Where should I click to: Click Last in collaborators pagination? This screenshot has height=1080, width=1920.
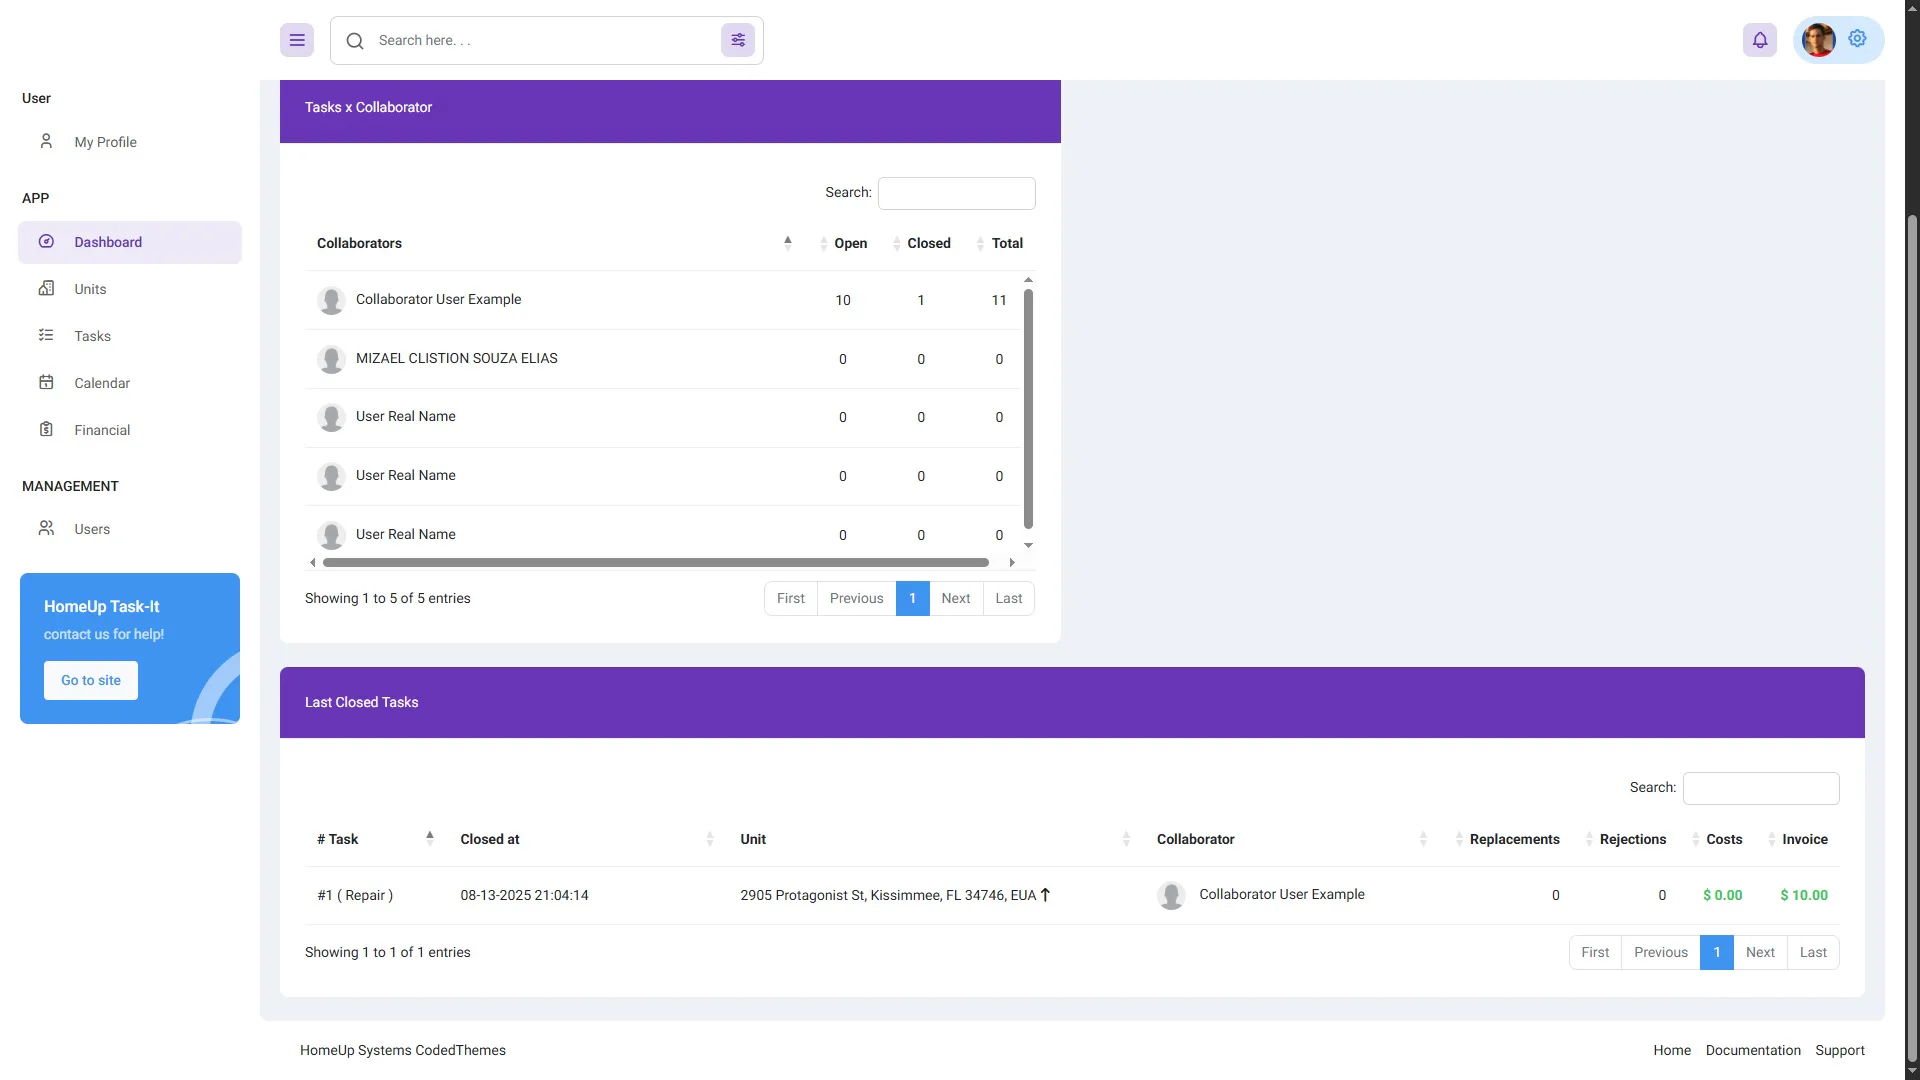(x=1009, y=598)
